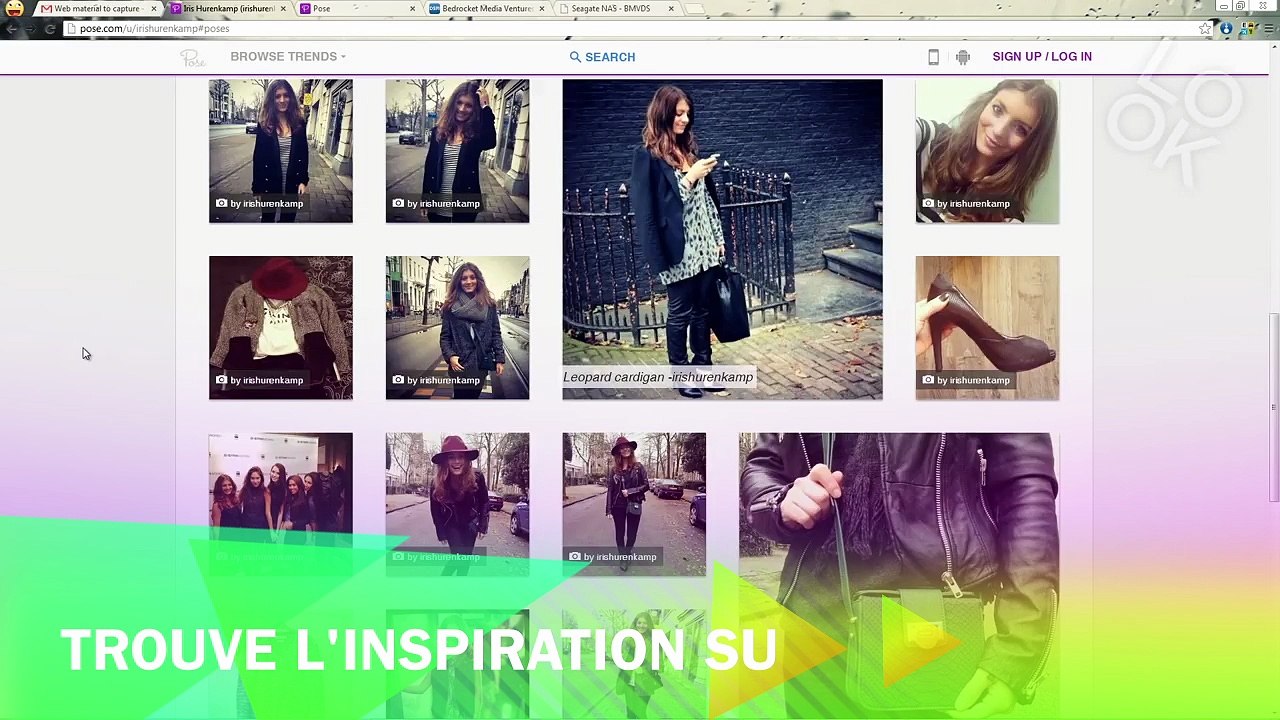This screenshot has height=720, width=1280.
Task: Open the top-left photo of woman in striped top
Action: 281,151
